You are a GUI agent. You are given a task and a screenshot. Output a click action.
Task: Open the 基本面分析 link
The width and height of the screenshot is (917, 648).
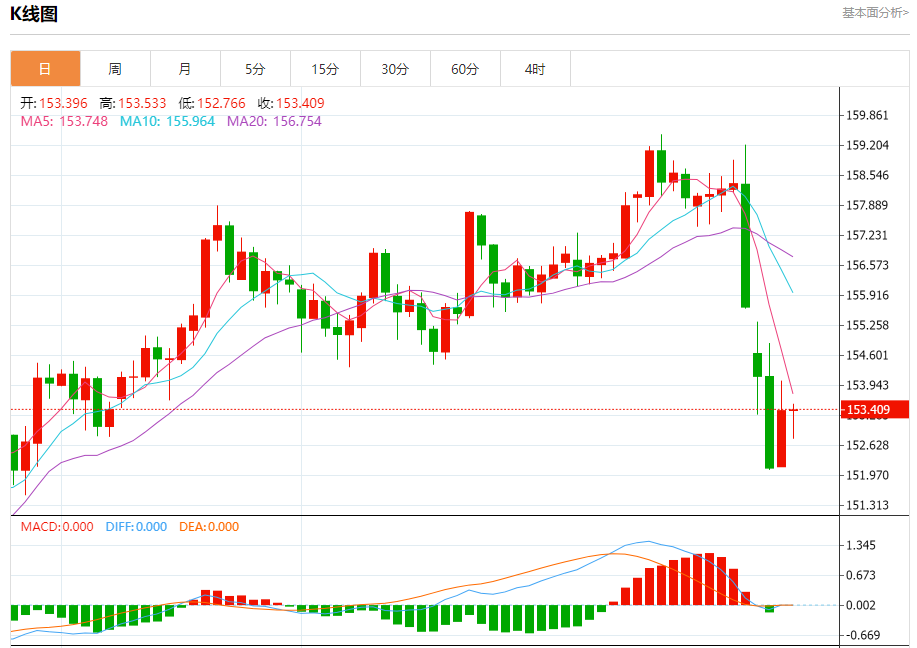click(x=875, y=13)
